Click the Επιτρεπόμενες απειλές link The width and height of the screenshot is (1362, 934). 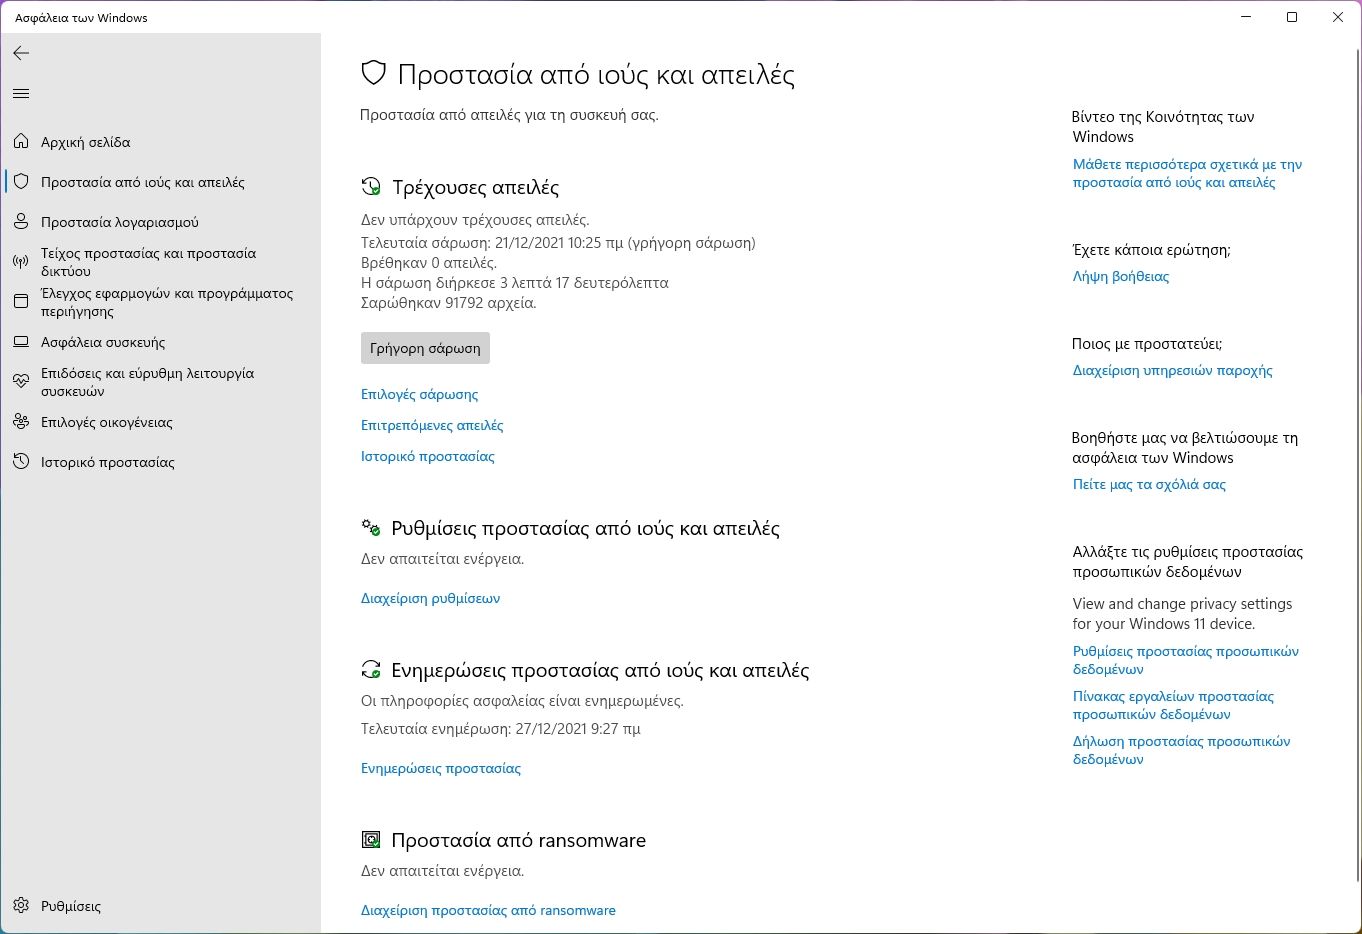point(432,425)
